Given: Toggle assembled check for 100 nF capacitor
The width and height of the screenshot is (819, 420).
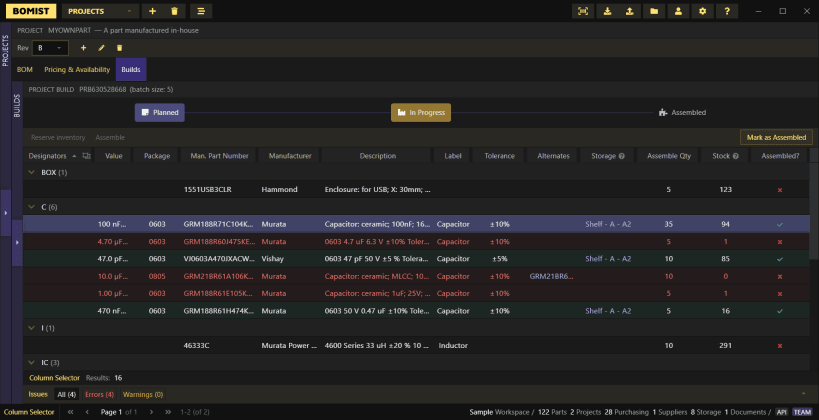Looking at the screenshot, I should pos(780,224).
